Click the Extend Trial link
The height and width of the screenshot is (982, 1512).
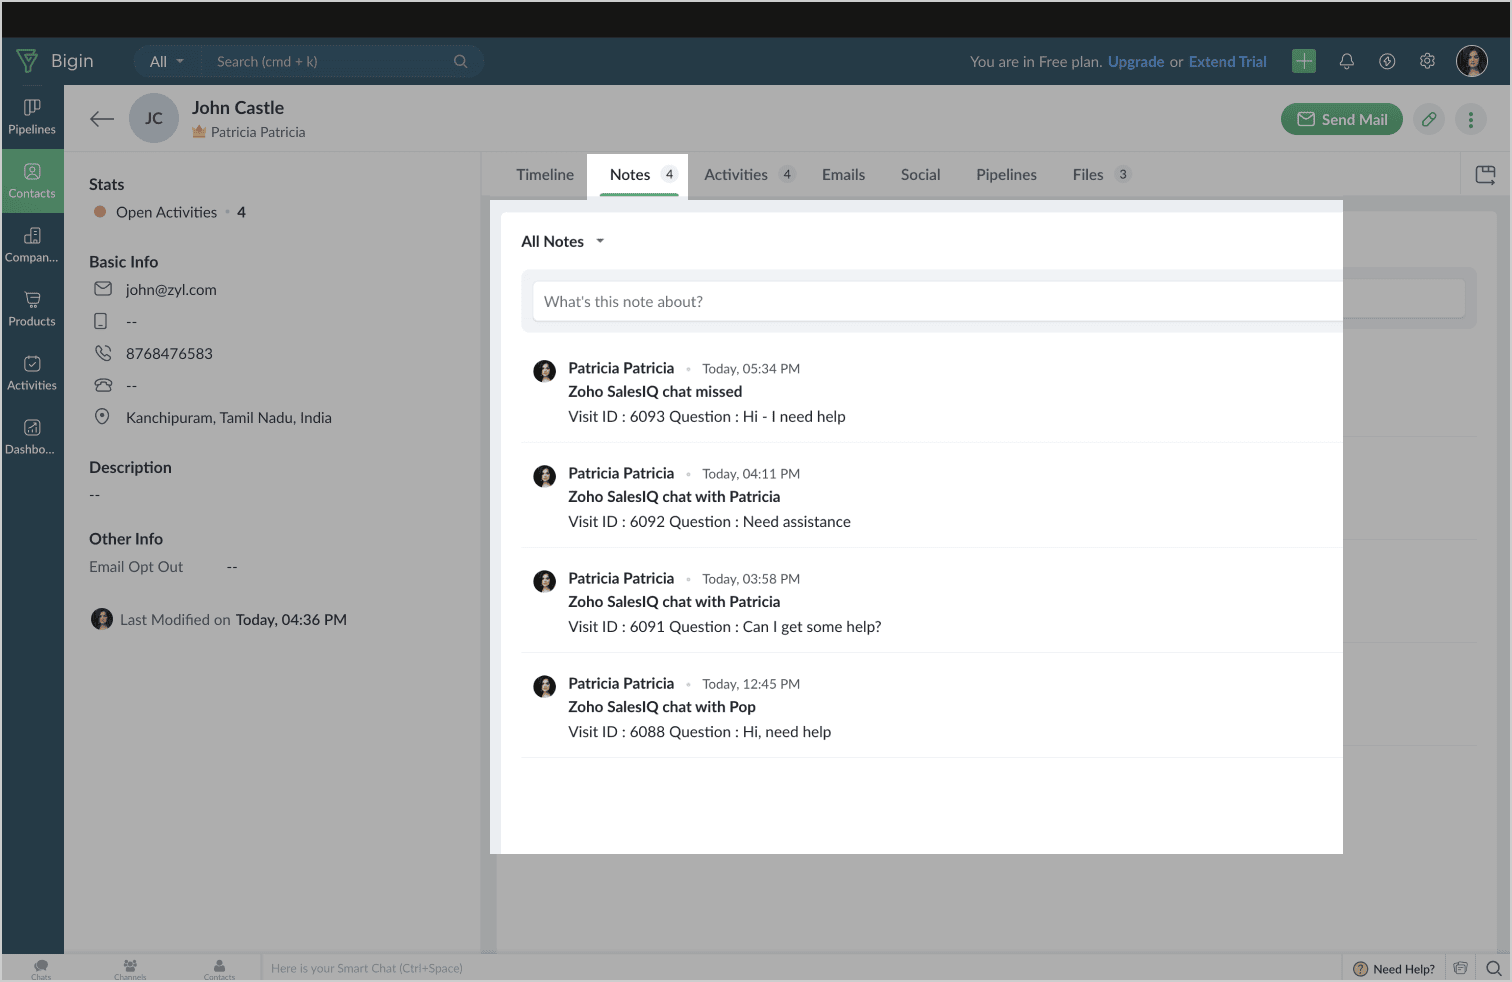[x=1227, y=61]
